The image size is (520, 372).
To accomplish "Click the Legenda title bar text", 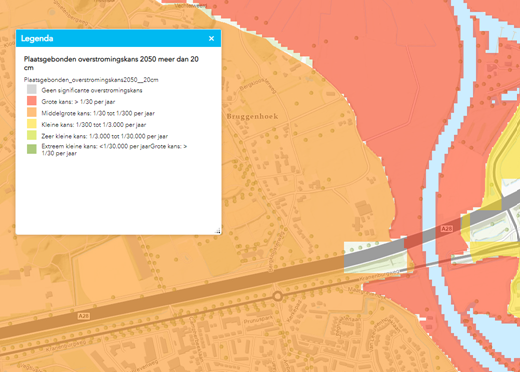I will click(37, 38).
